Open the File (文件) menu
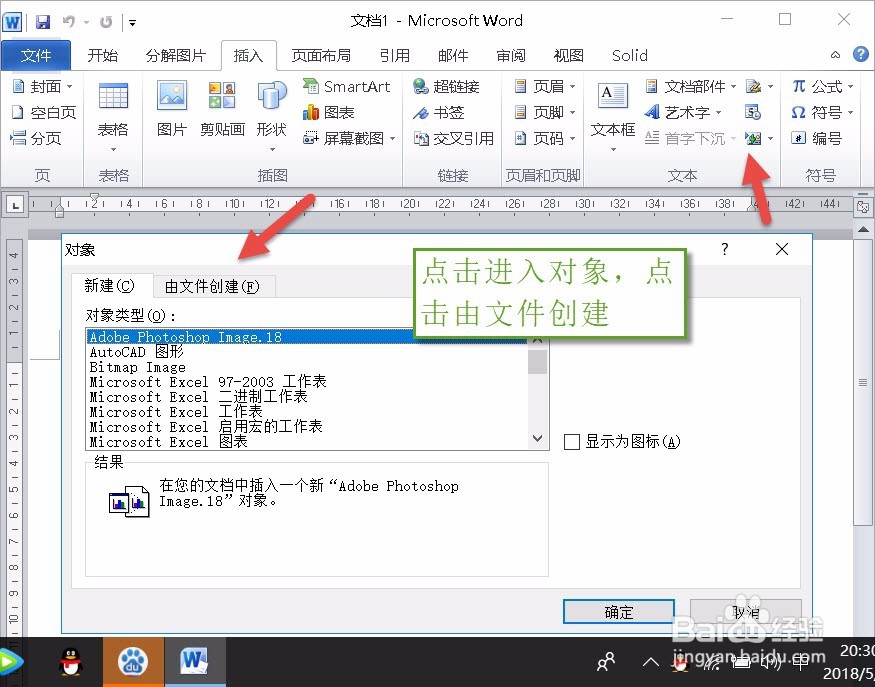Image resolution: width=875 pixels, height=687 pixels. 36,55
